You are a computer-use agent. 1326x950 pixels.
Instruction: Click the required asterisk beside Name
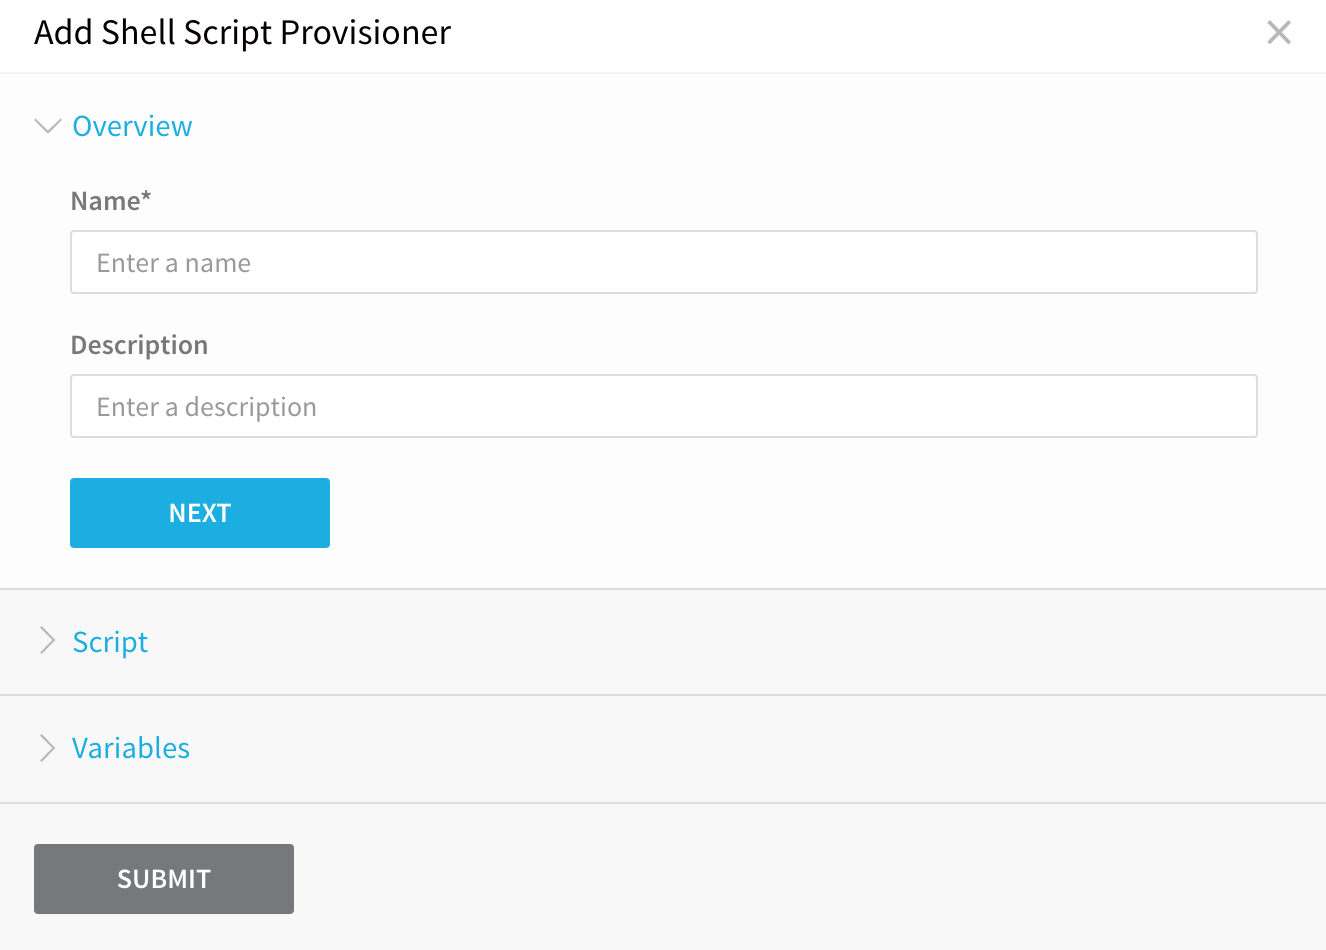(x=146, y=196)
